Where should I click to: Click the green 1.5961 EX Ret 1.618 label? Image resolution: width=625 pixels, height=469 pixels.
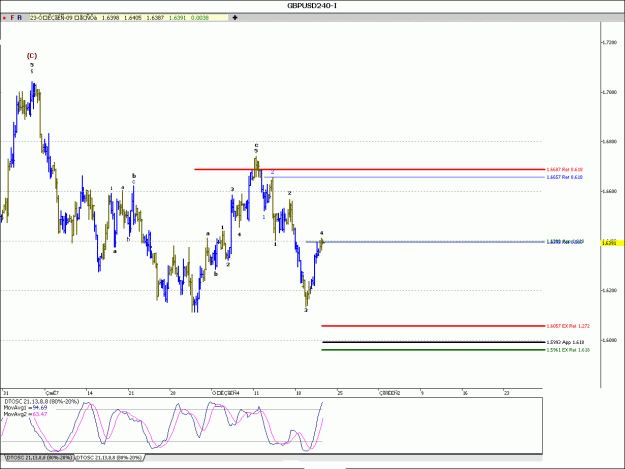[568, 350]
